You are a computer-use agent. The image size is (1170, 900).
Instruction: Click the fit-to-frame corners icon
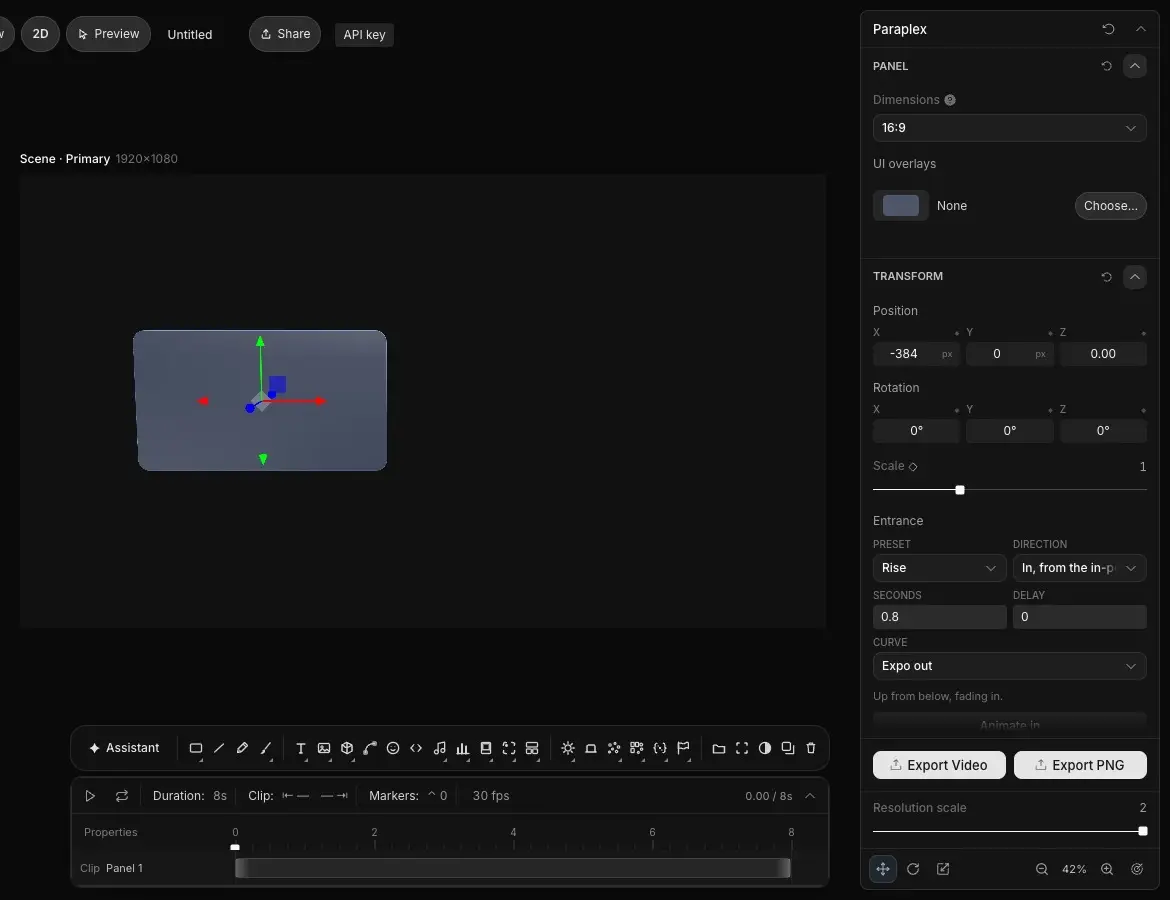click(x=742, y=748)
